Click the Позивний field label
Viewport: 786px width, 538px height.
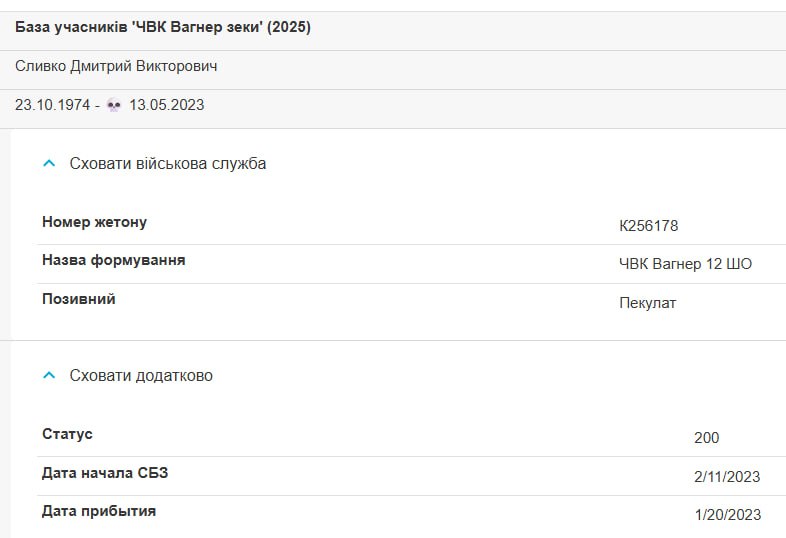(79, 299)
